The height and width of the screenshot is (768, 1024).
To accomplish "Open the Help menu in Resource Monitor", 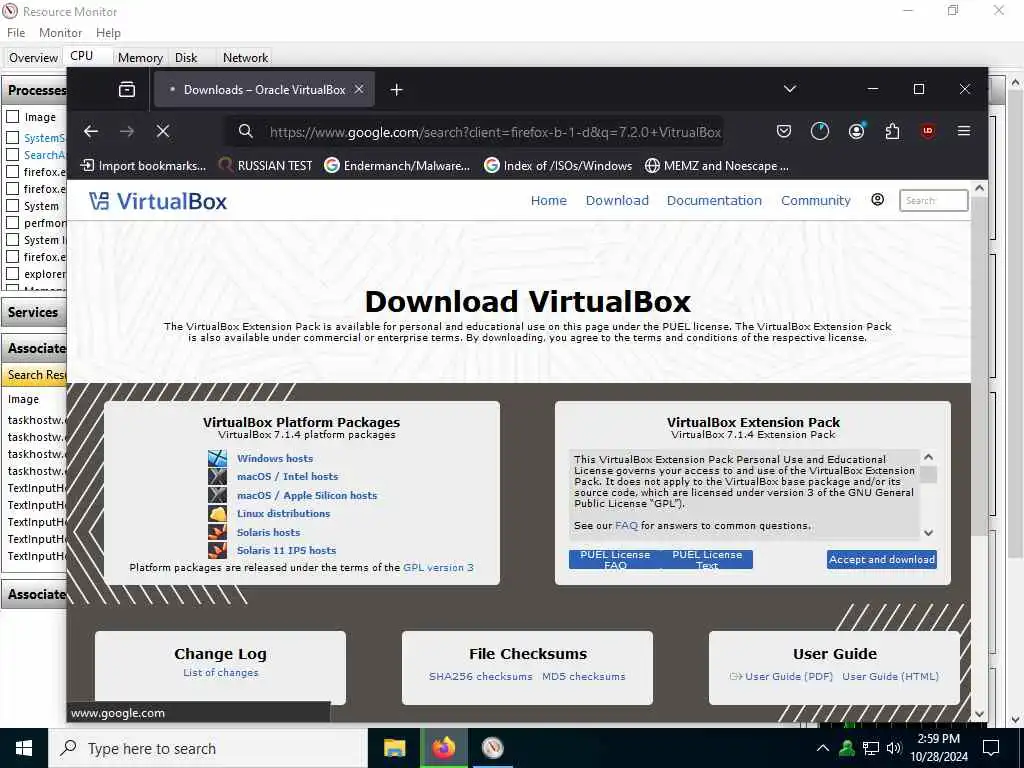I will [x=108, y=33].
